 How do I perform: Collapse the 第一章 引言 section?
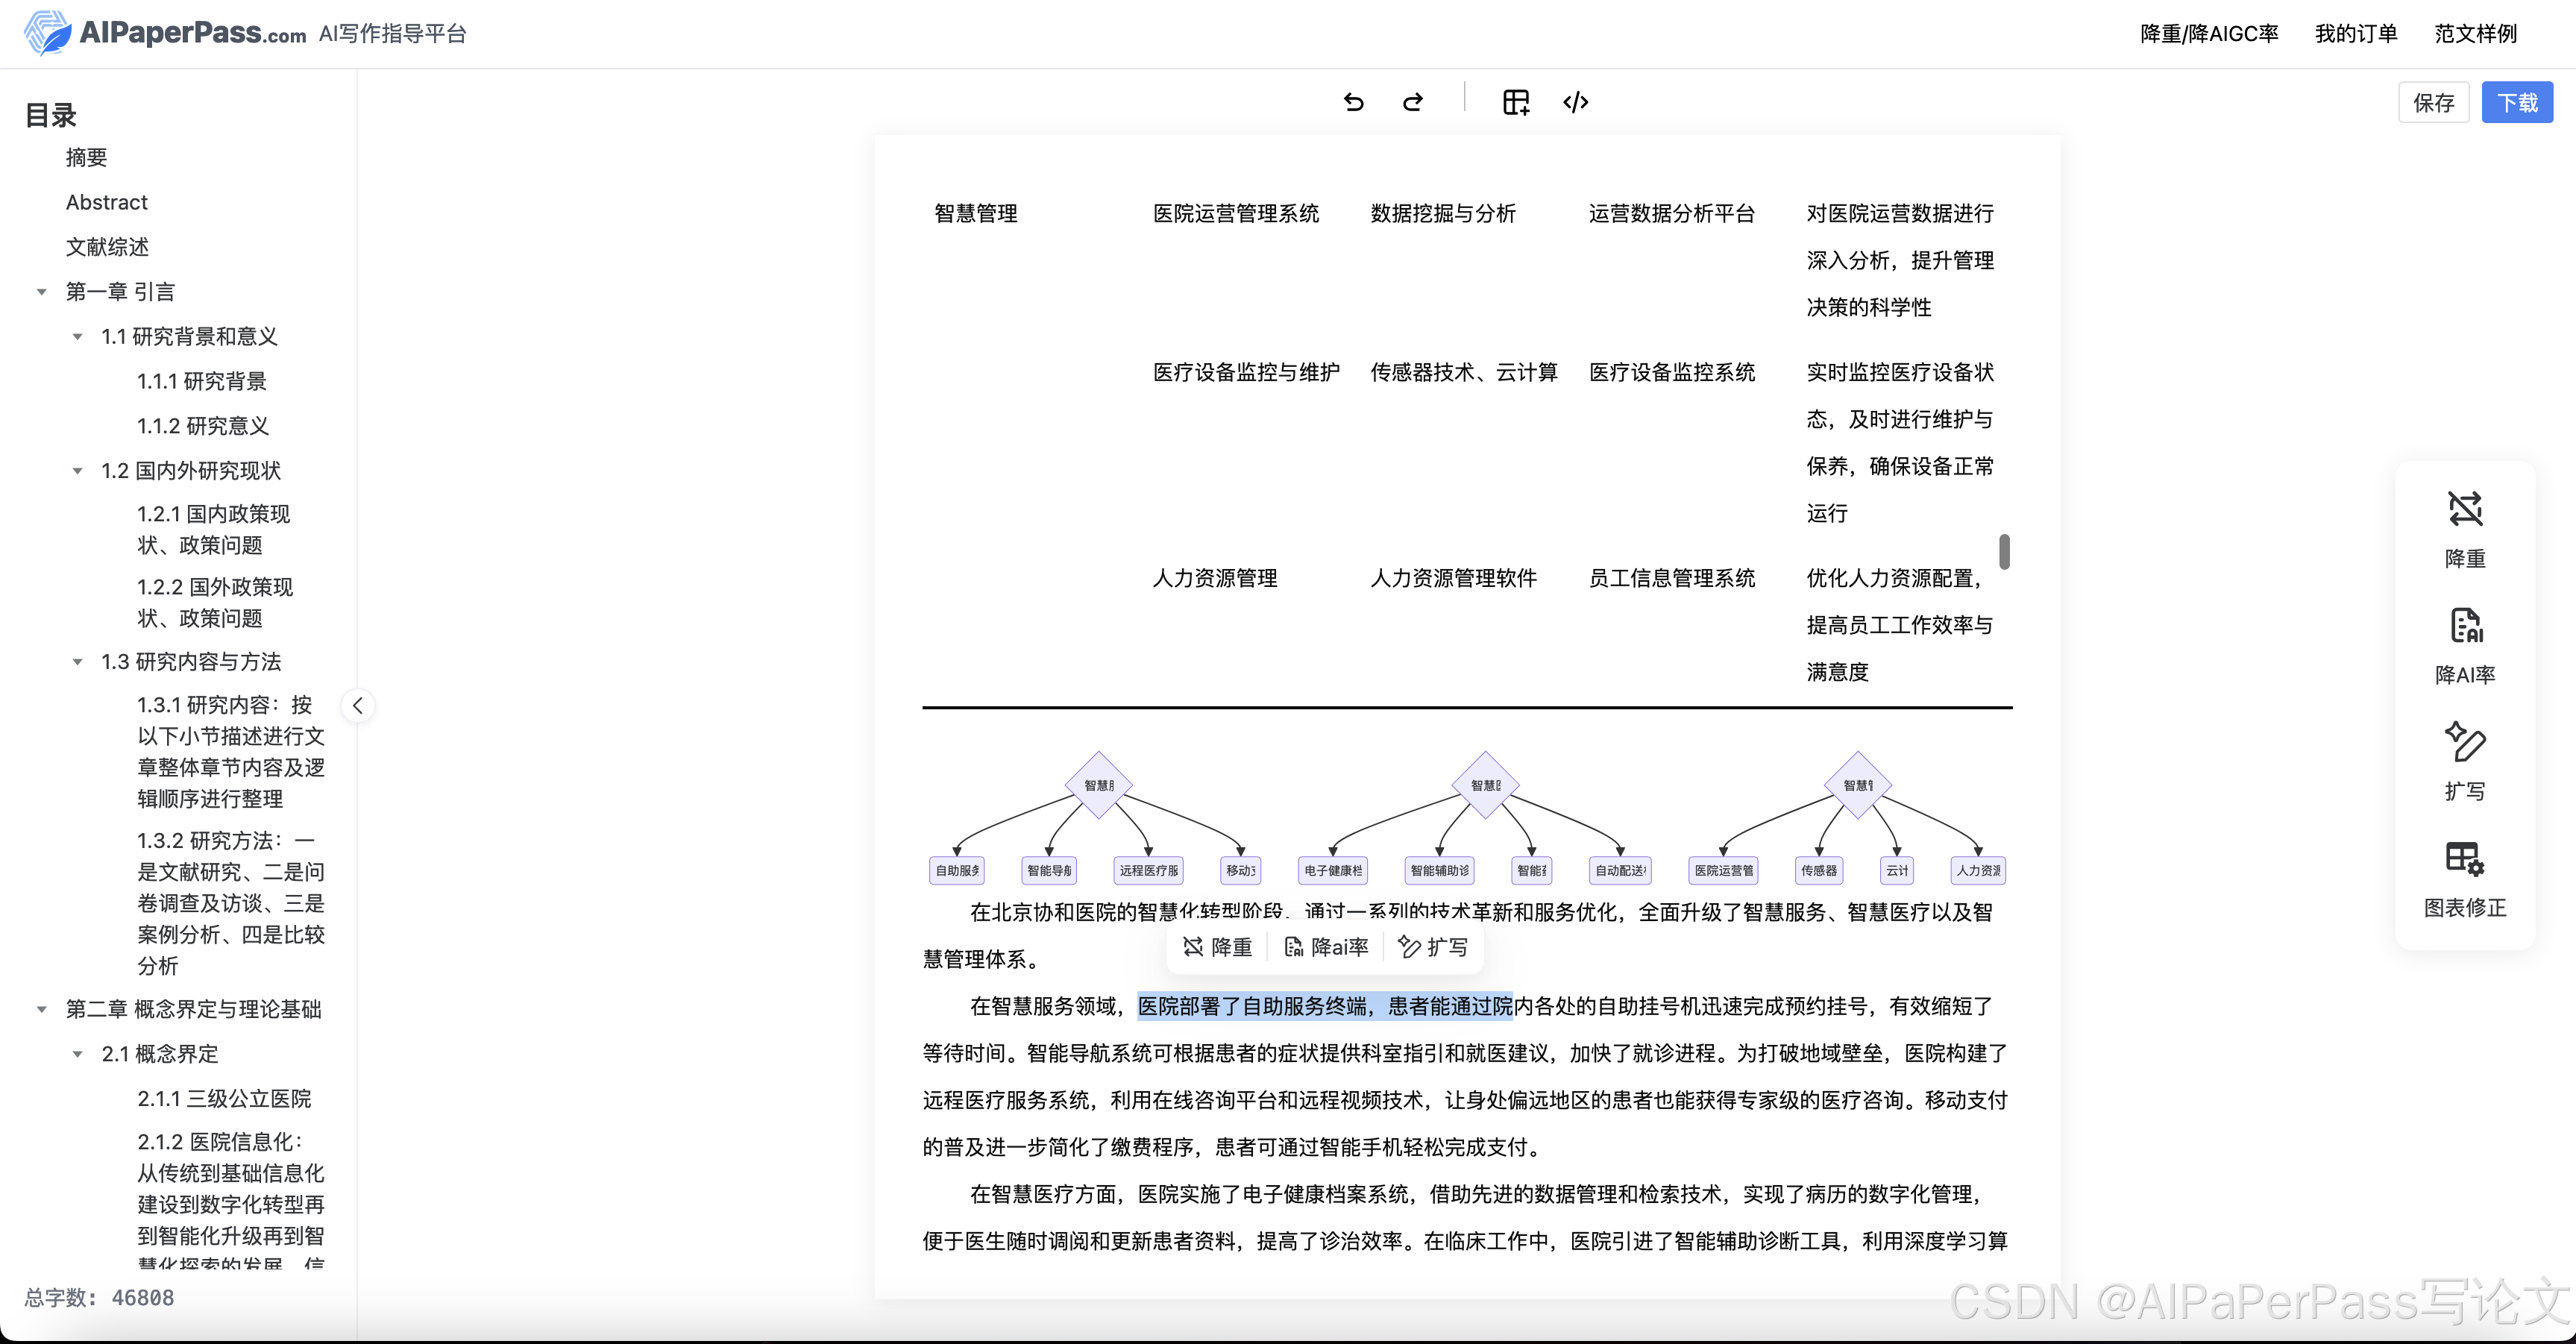point(41,291)
